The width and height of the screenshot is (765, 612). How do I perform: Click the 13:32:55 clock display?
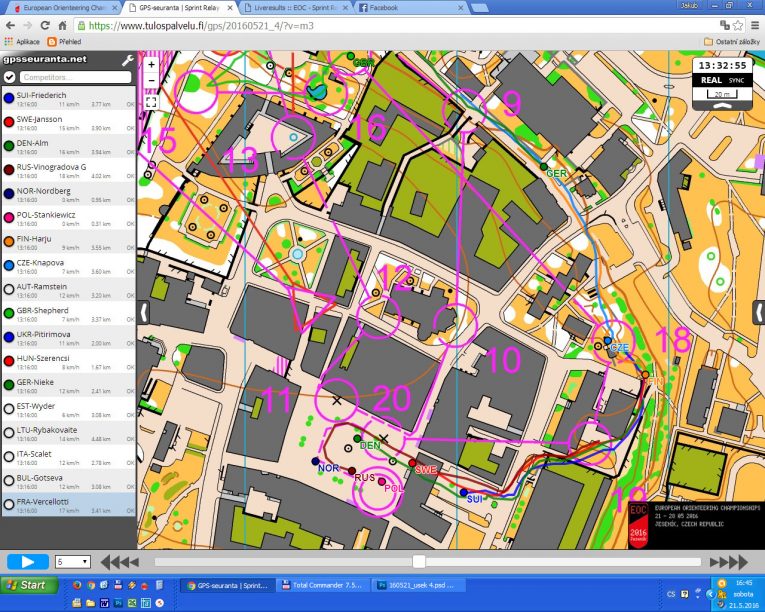(722, 65)
